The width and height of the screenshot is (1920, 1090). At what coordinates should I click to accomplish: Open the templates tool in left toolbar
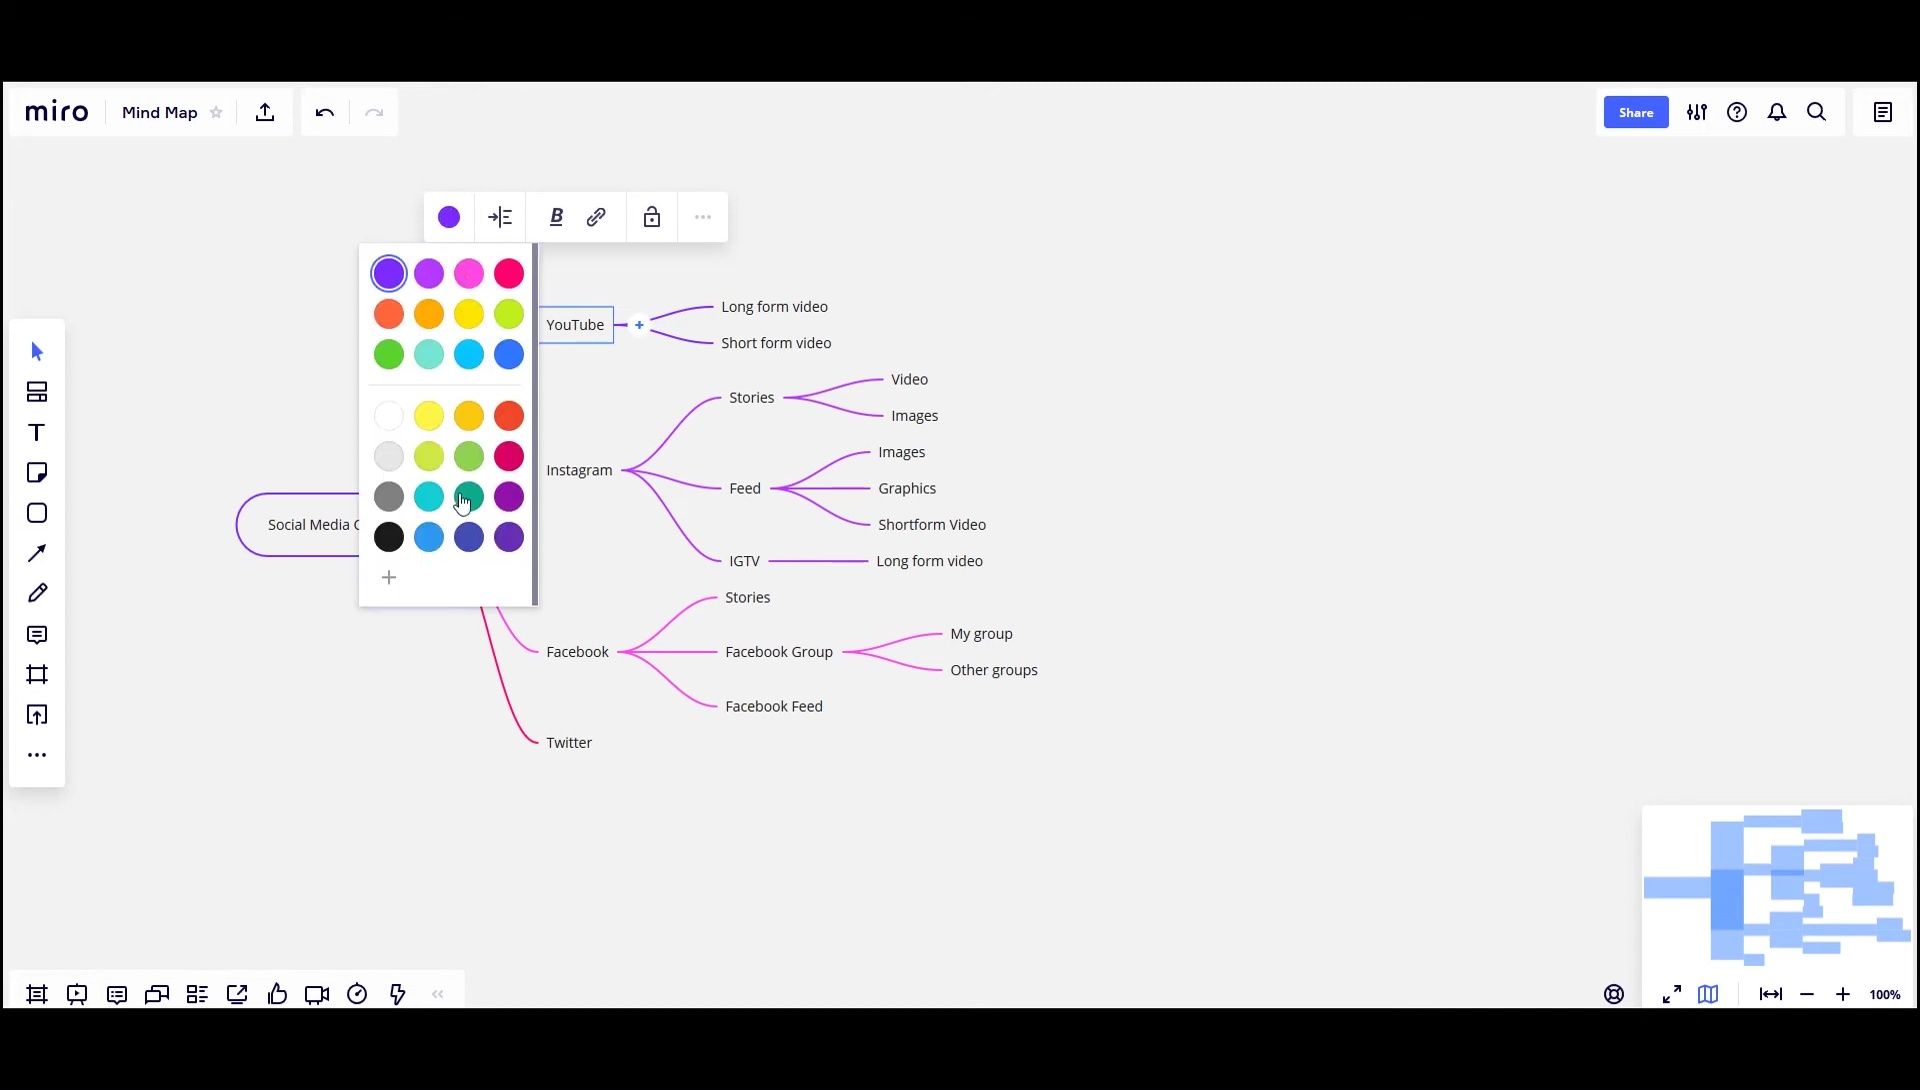37,392
